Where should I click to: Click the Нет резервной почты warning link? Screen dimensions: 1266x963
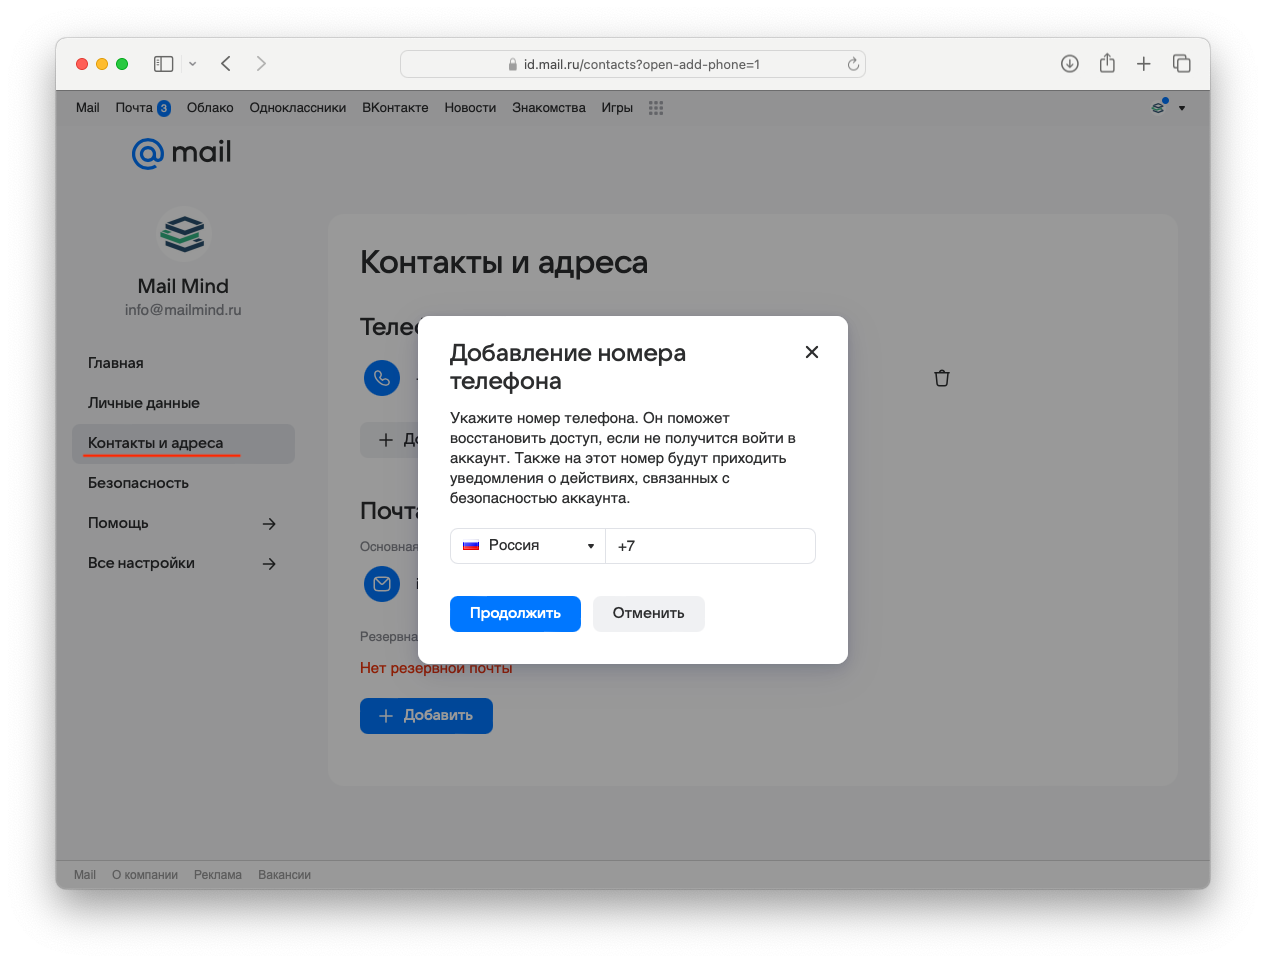(435, 667)
